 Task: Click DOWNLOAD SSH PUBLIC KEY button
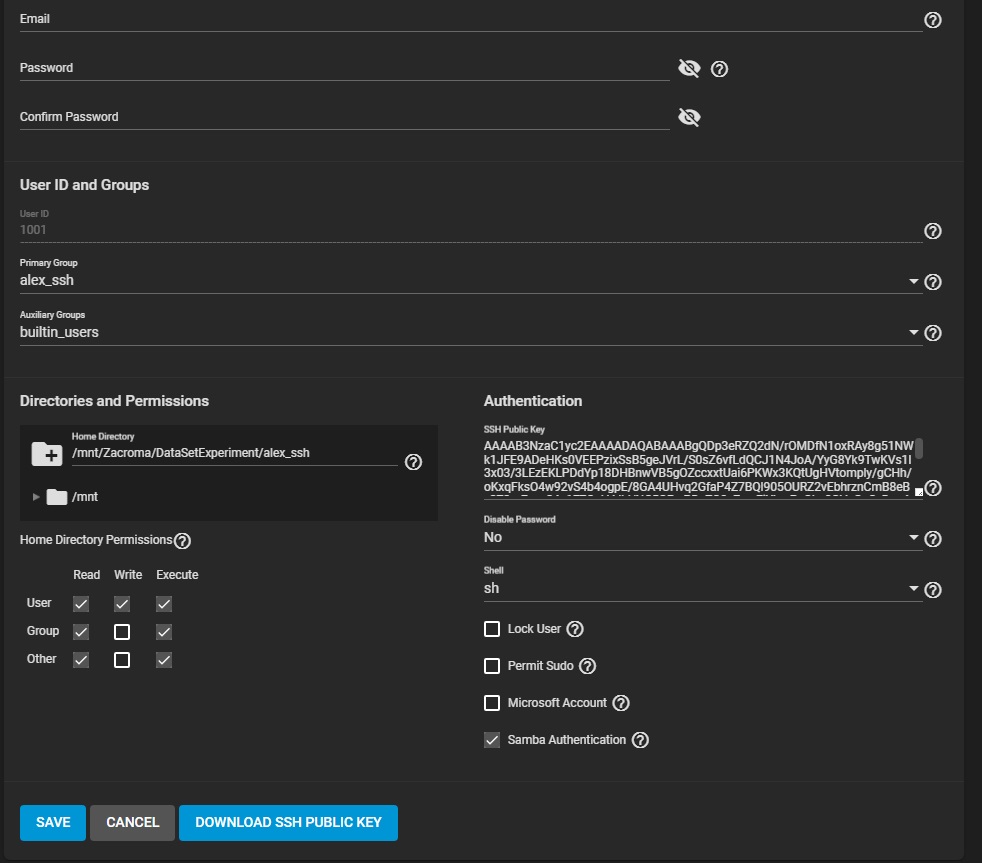pos(288,822)
